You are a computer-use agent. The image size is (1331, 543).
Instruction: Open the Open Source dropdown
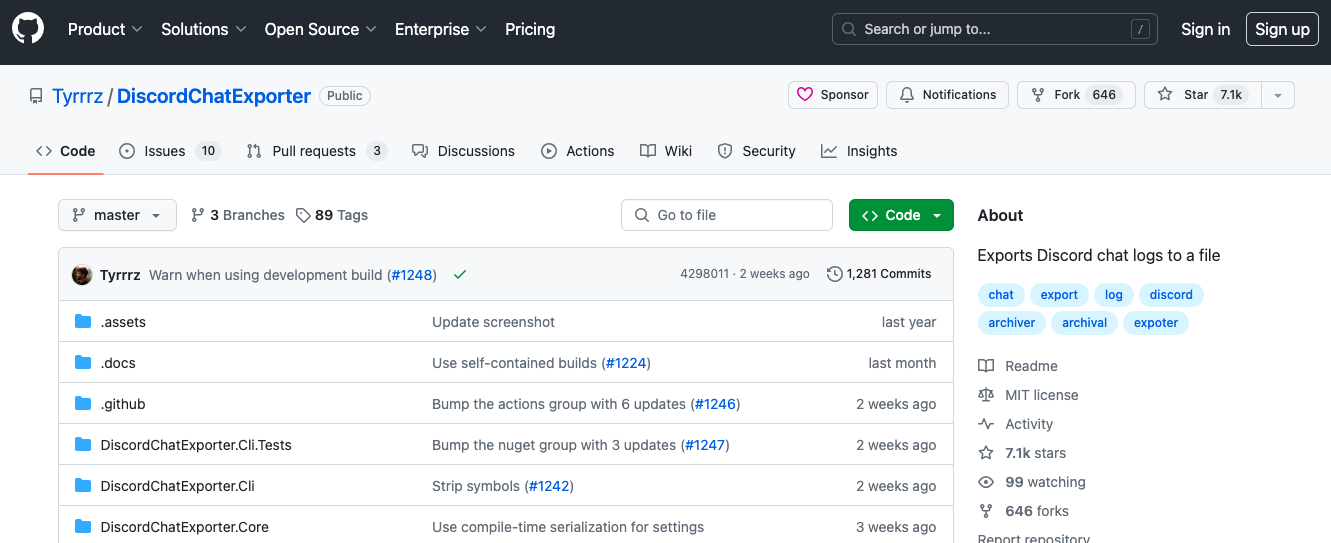tap(320, 29)
